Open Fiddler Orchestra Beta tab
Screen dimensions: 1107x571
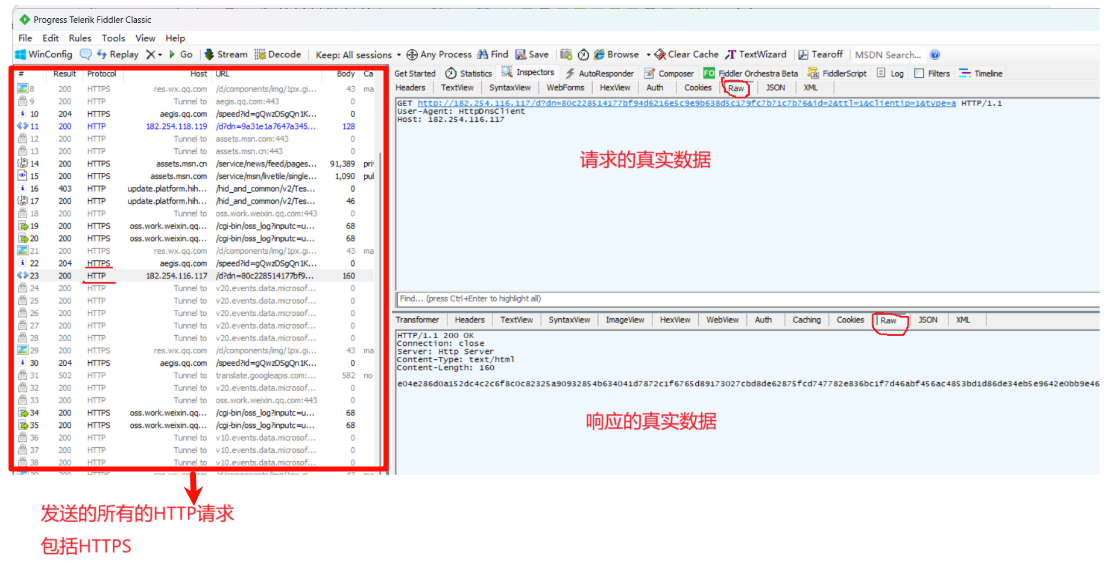[x=750, y=73]
